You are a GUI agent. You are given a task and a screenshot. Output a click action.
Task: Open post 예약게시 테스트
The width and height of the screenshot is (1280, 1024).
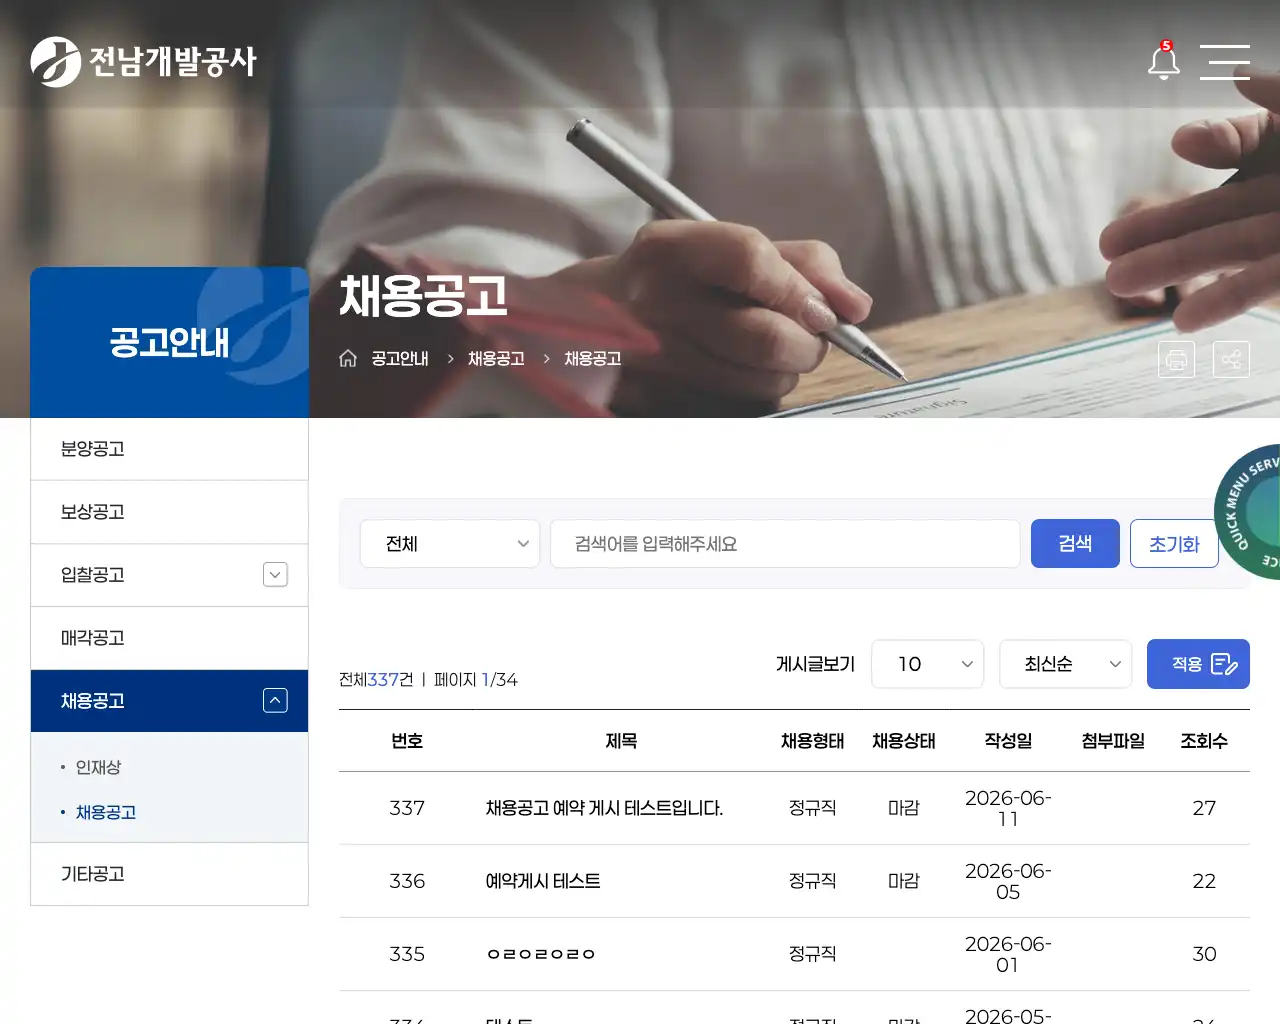tap(543, 881)
